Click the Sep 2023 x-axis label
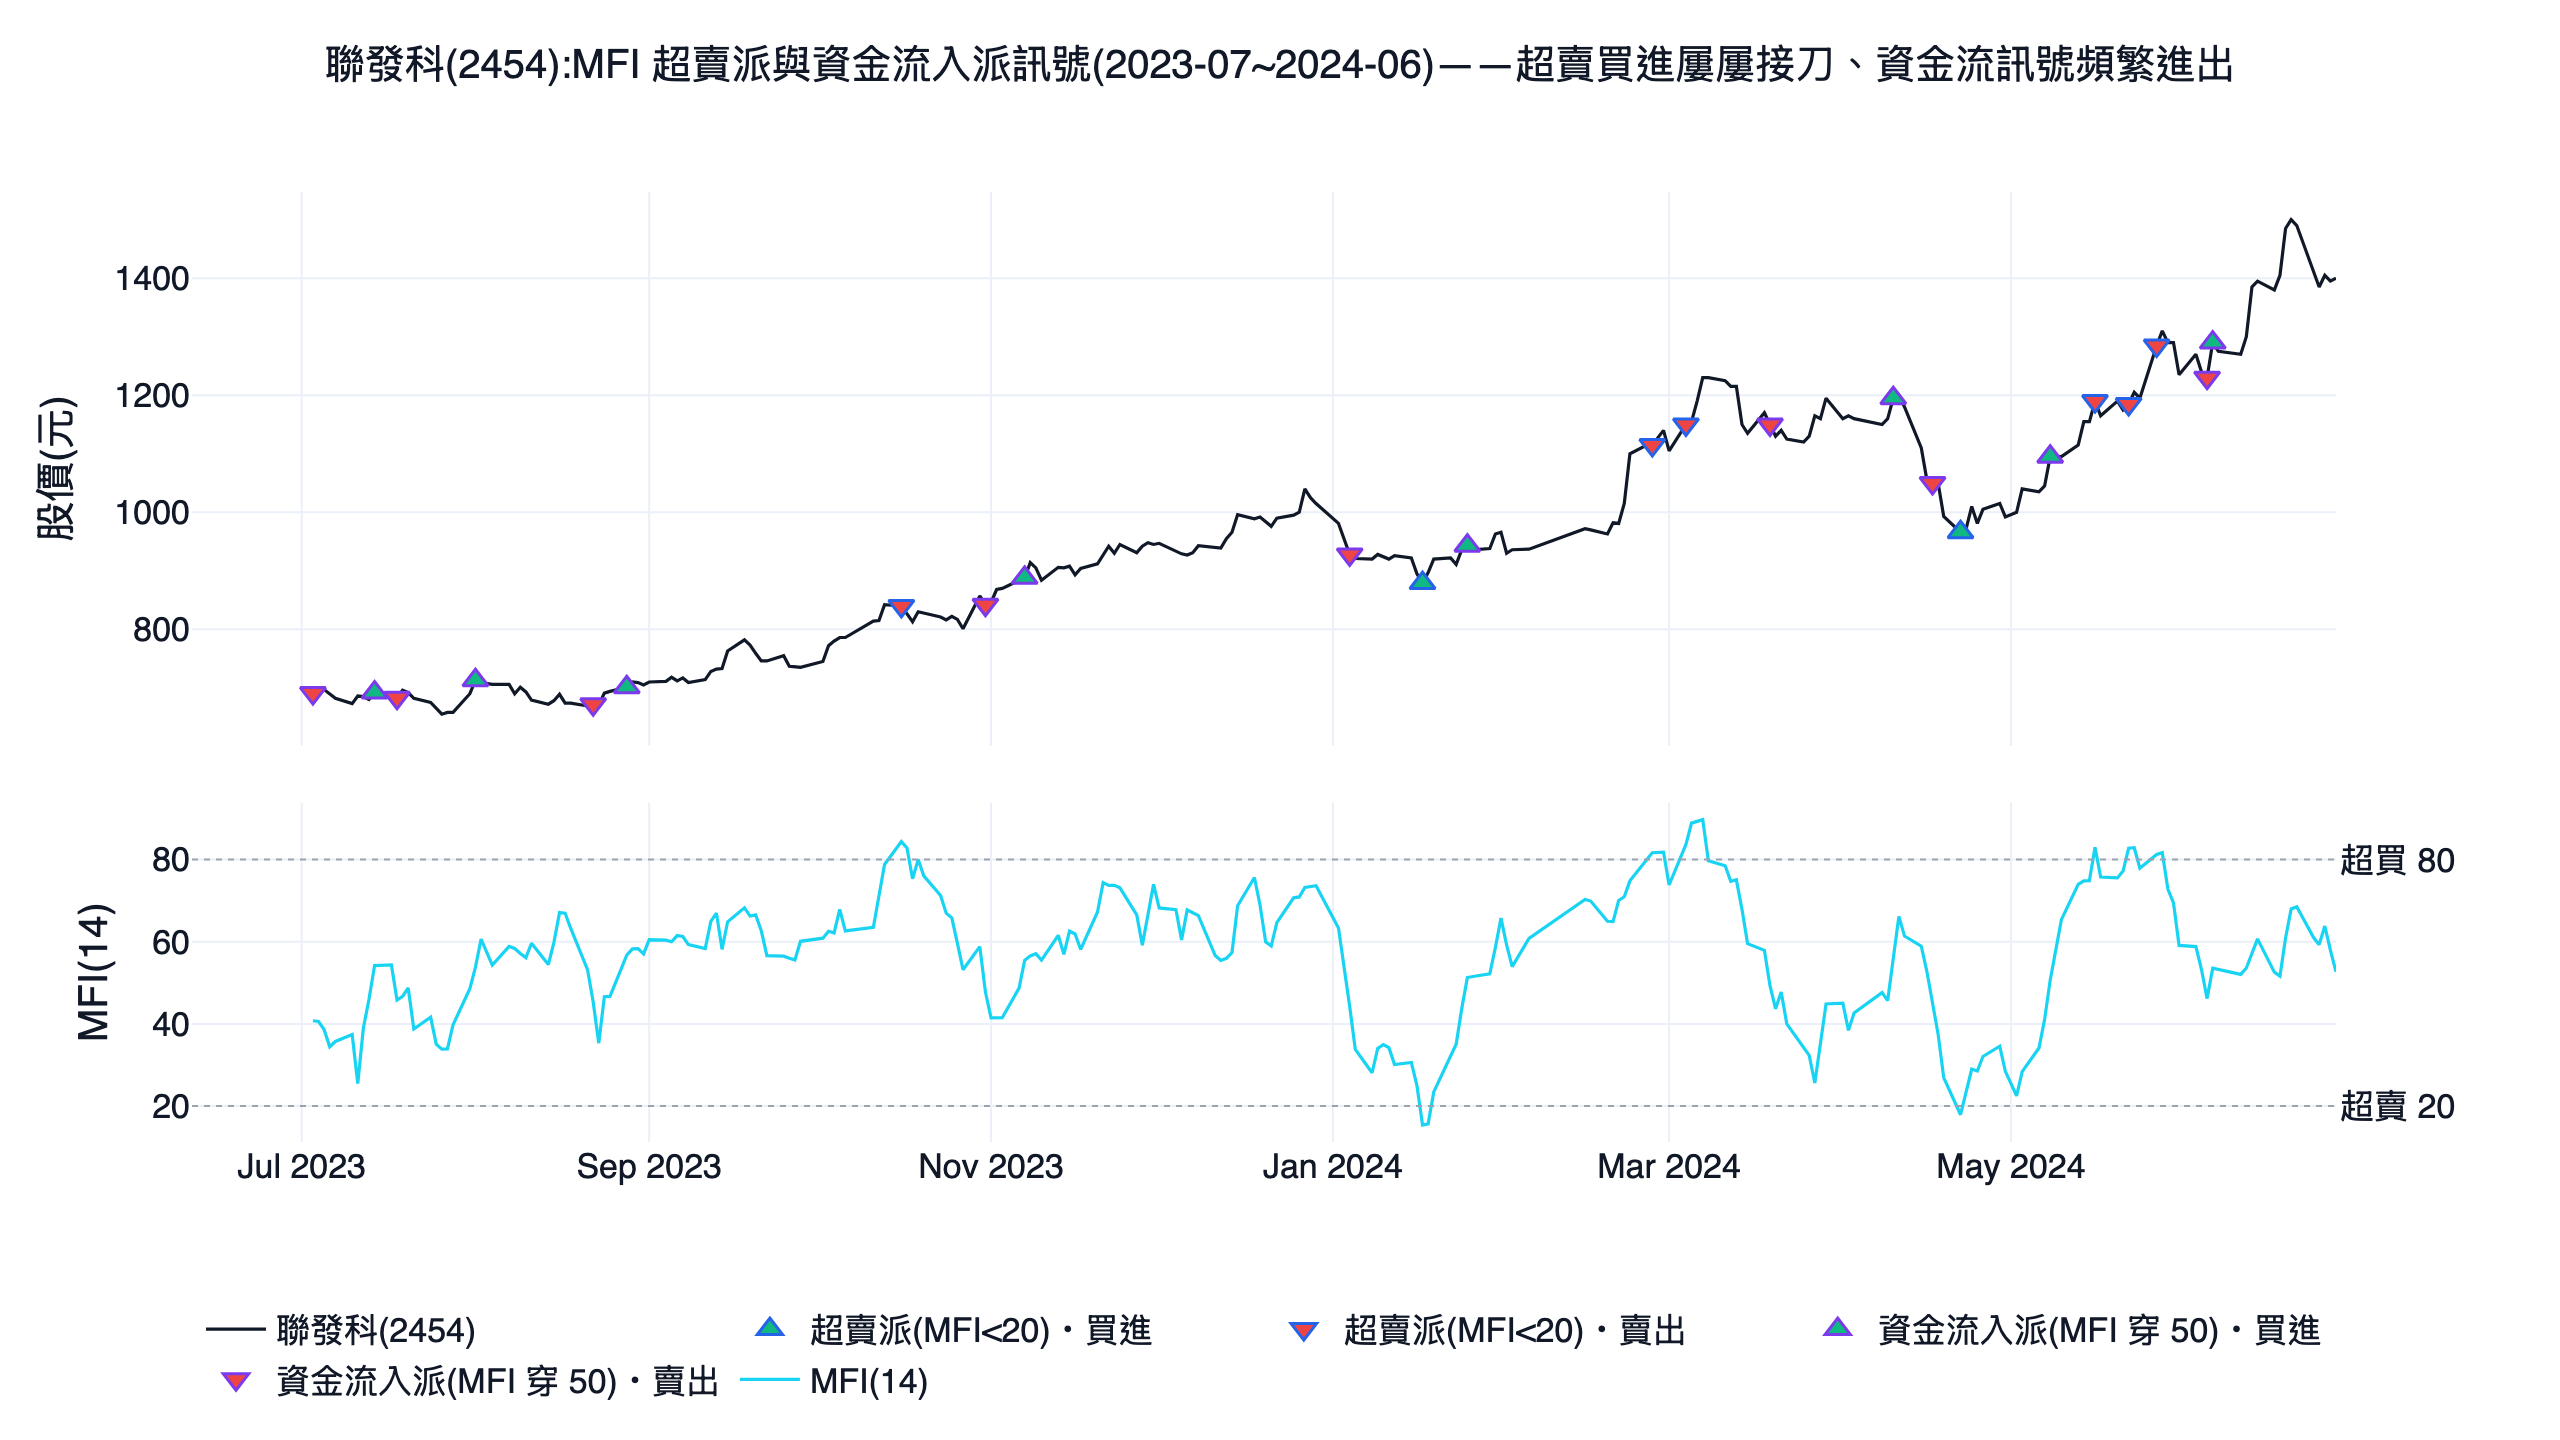 [649, 1166]
